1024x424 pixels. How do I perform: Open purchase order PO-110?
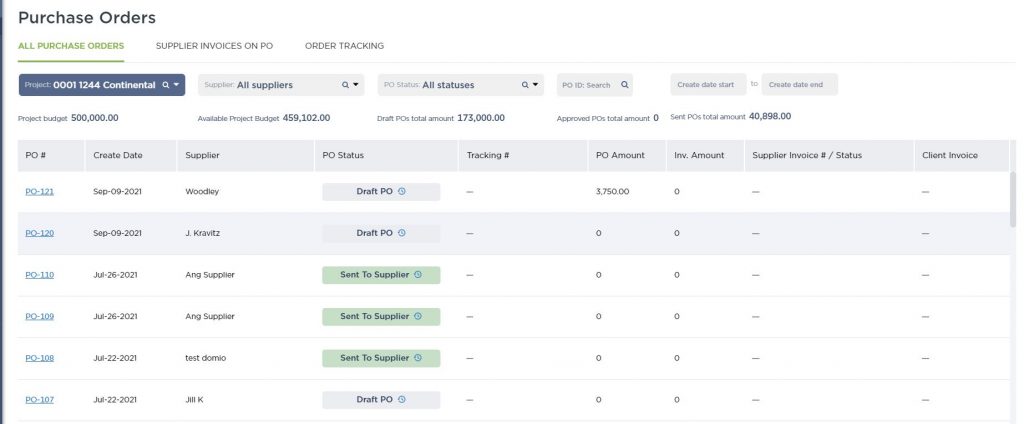(x=39, y=275)
